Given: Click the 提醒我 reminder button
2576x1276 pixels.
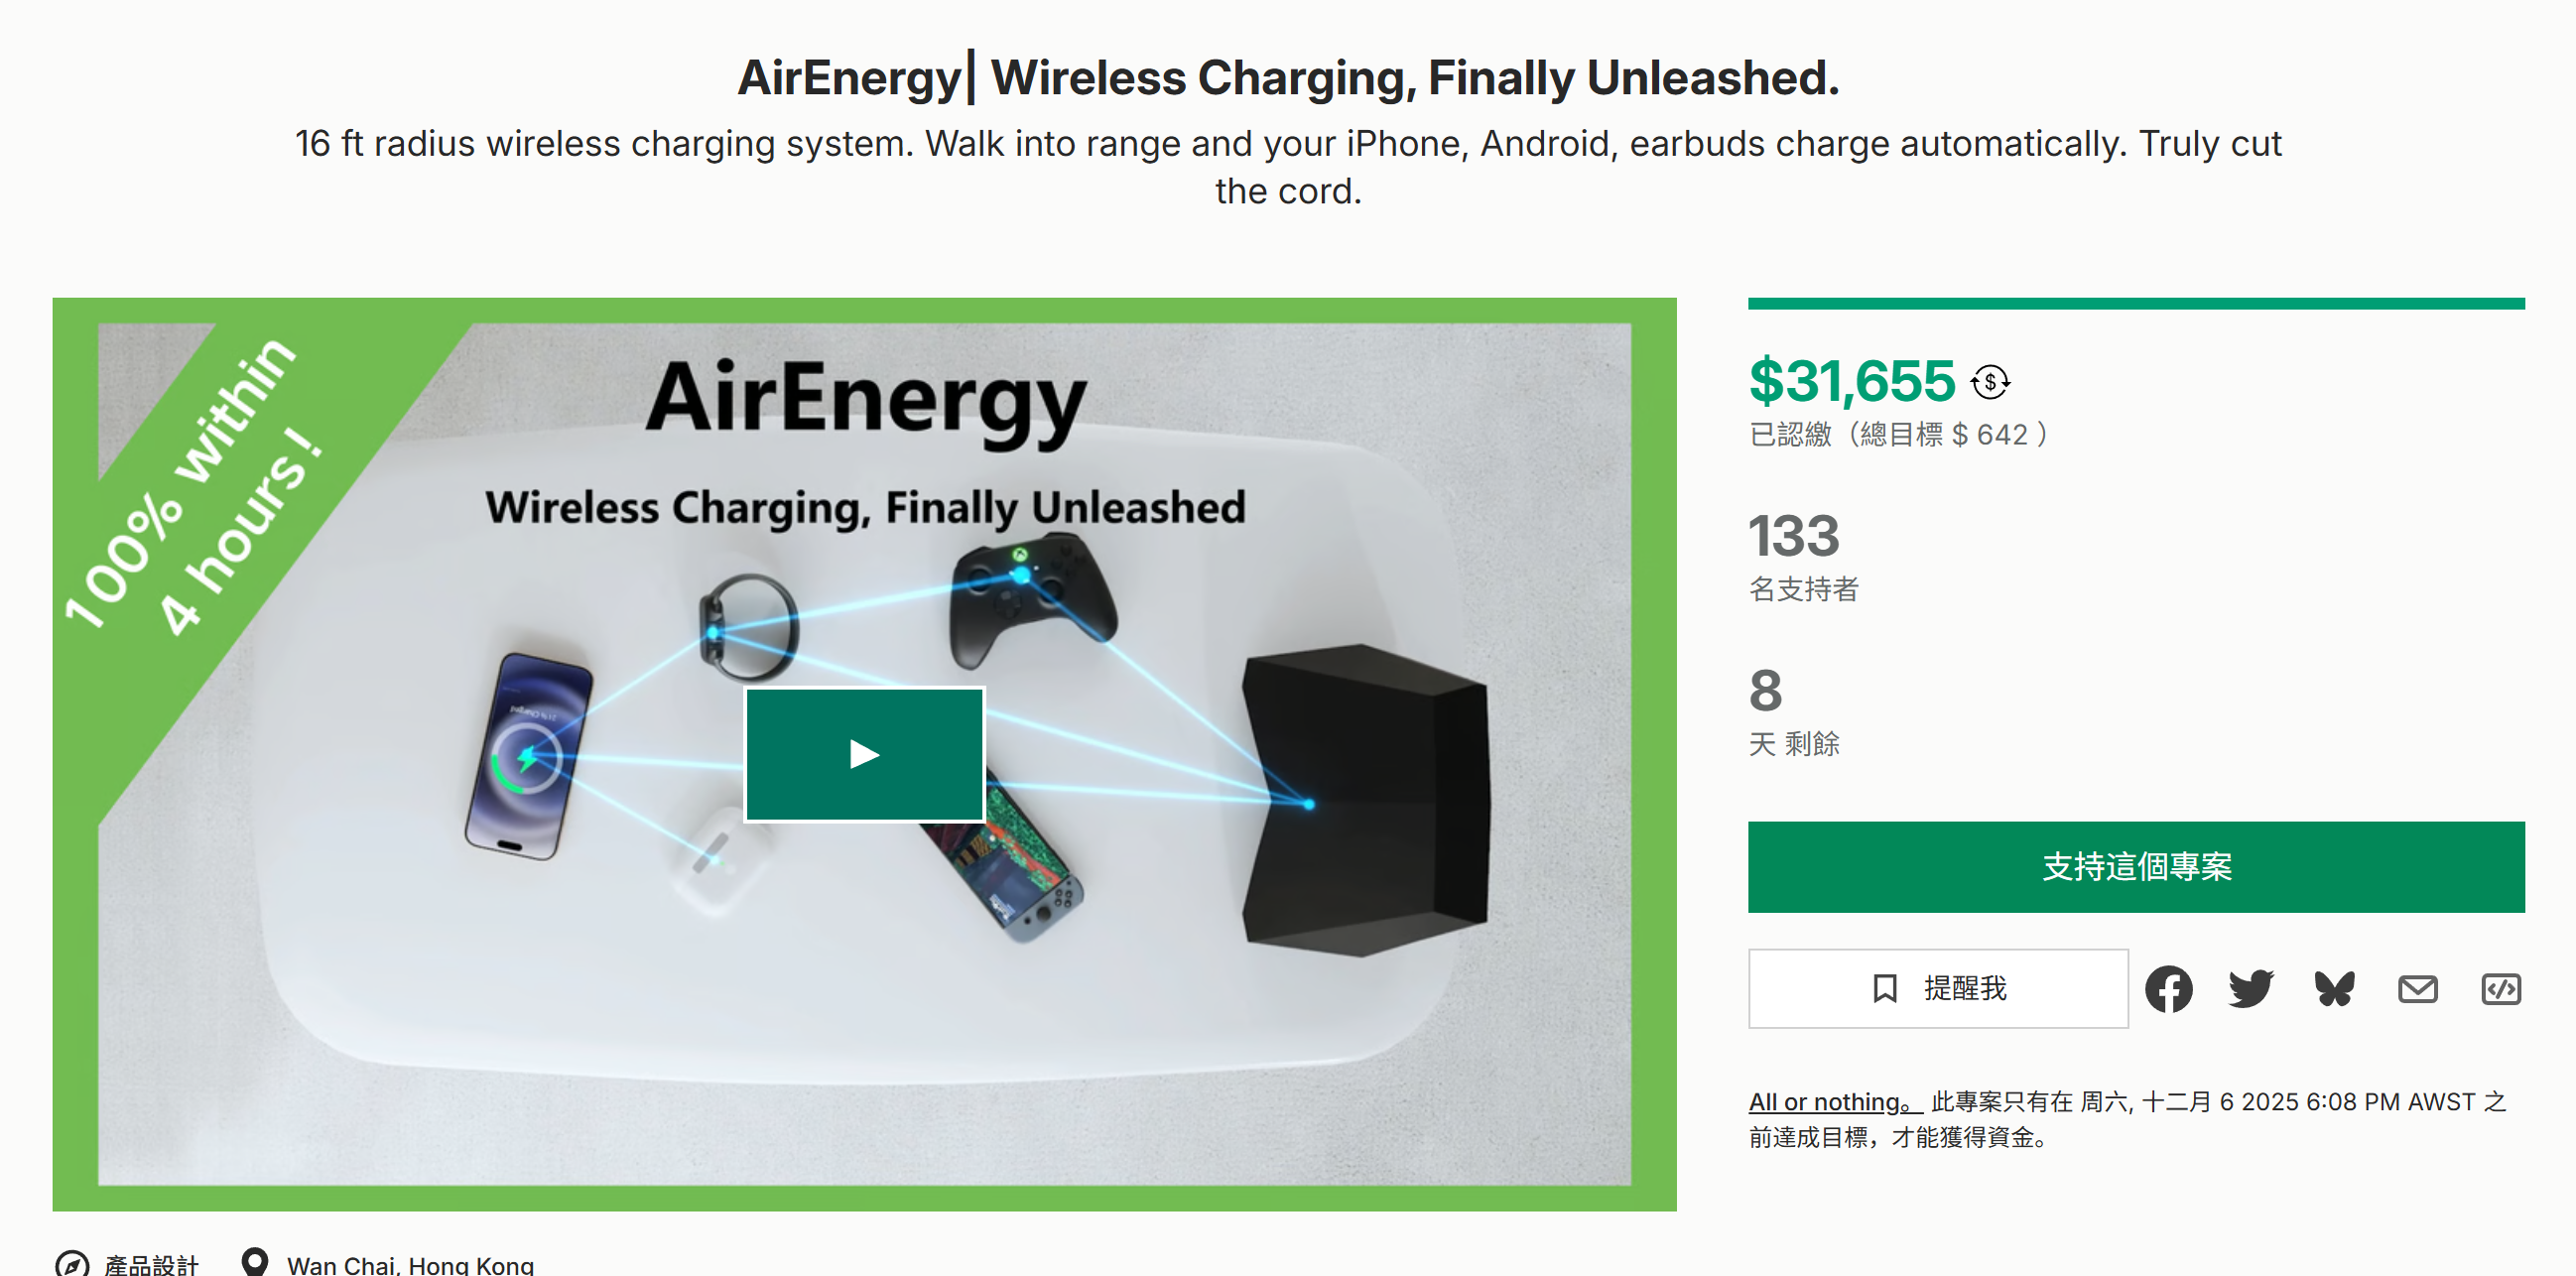Looking at the screenshot, I should pyautogui.click(x=1937, y=988).
